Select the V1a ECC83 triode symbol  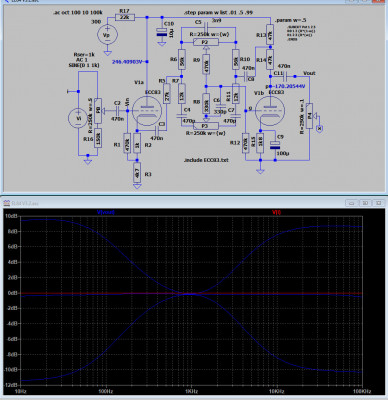pos(147,110)
